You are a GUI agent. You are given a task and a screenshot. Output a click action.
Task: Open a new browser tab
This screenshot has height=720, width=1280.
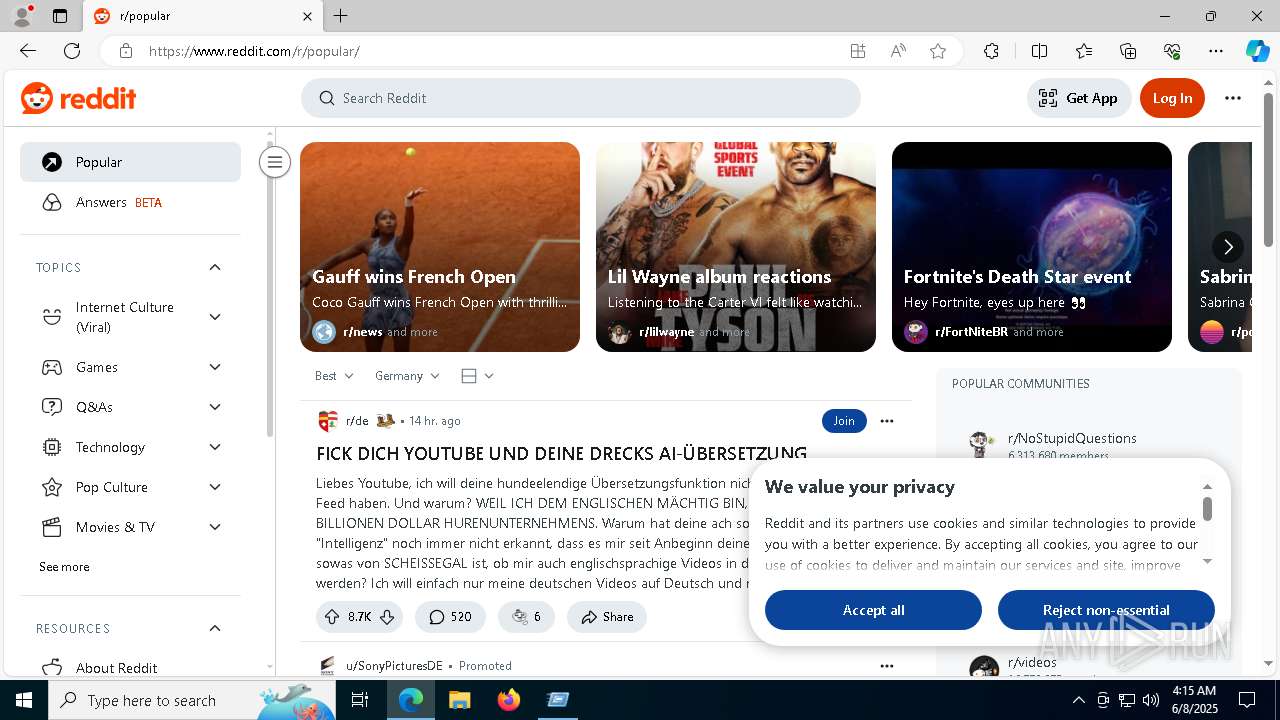pos(341,16)
